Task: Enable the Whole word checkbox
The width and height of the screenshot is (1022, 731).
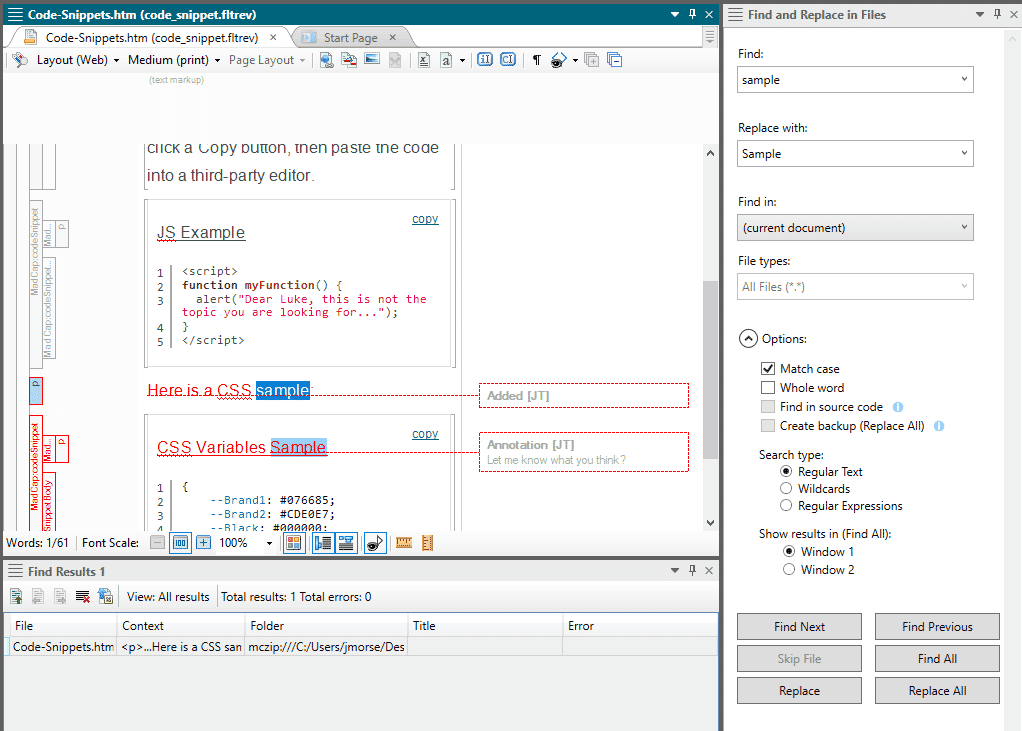Action: point(768,388)
